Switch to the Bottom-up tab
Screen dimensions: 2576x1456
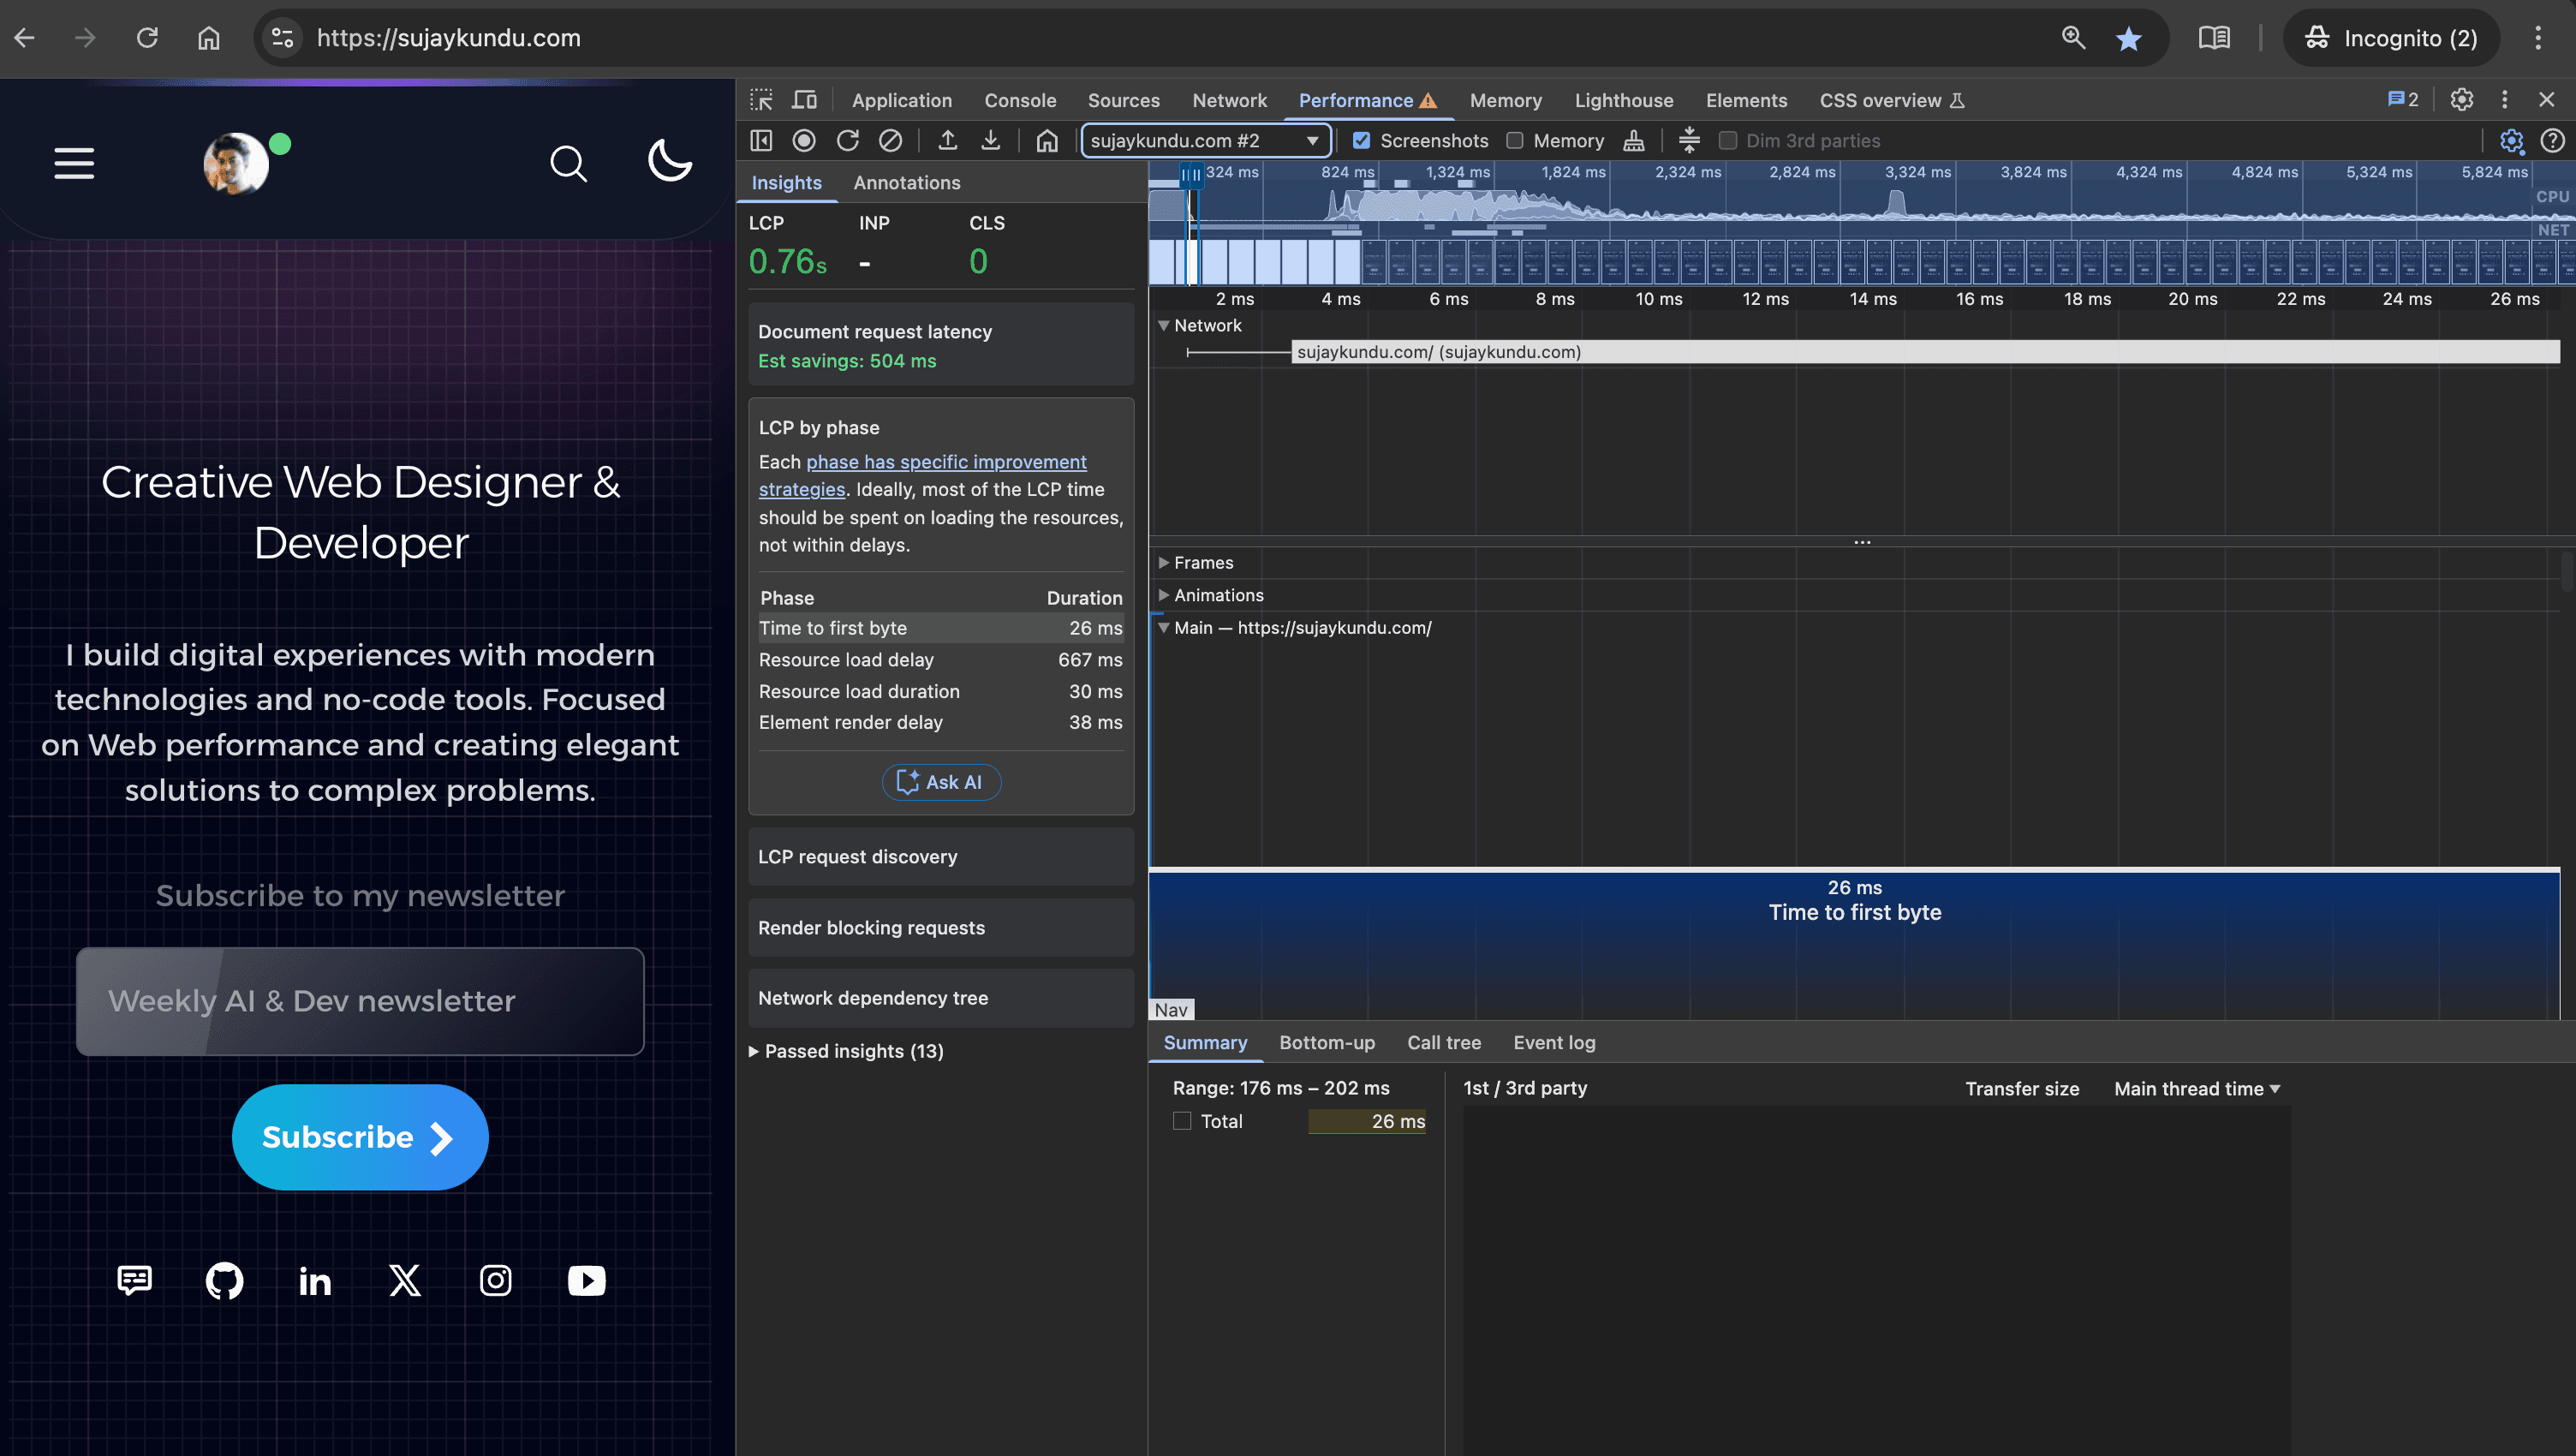1327,1042
